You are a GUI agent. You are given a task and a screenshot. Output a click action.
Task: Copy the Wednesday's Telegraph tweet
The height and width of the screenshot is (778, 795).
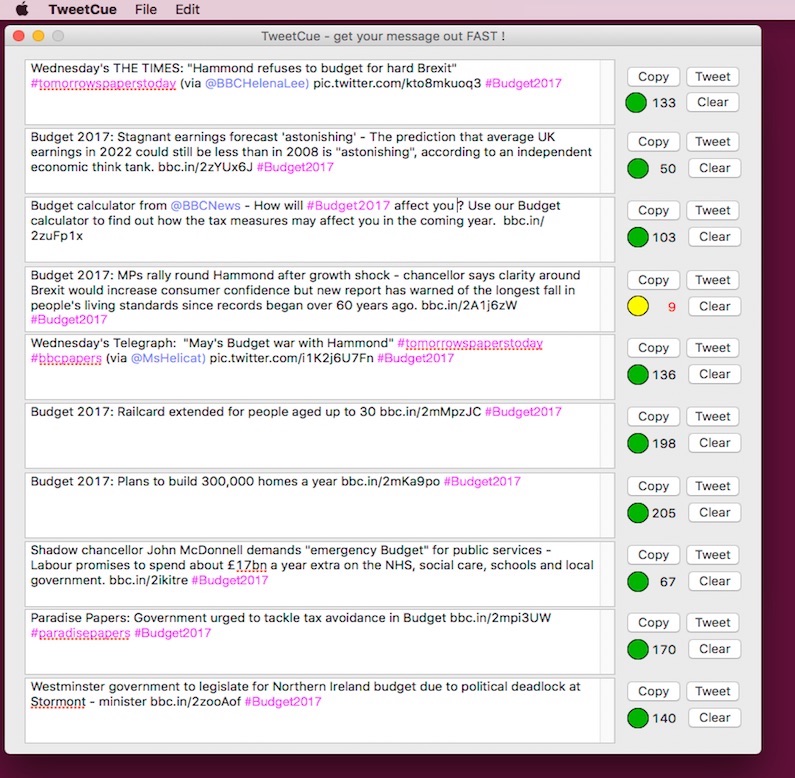653,348
